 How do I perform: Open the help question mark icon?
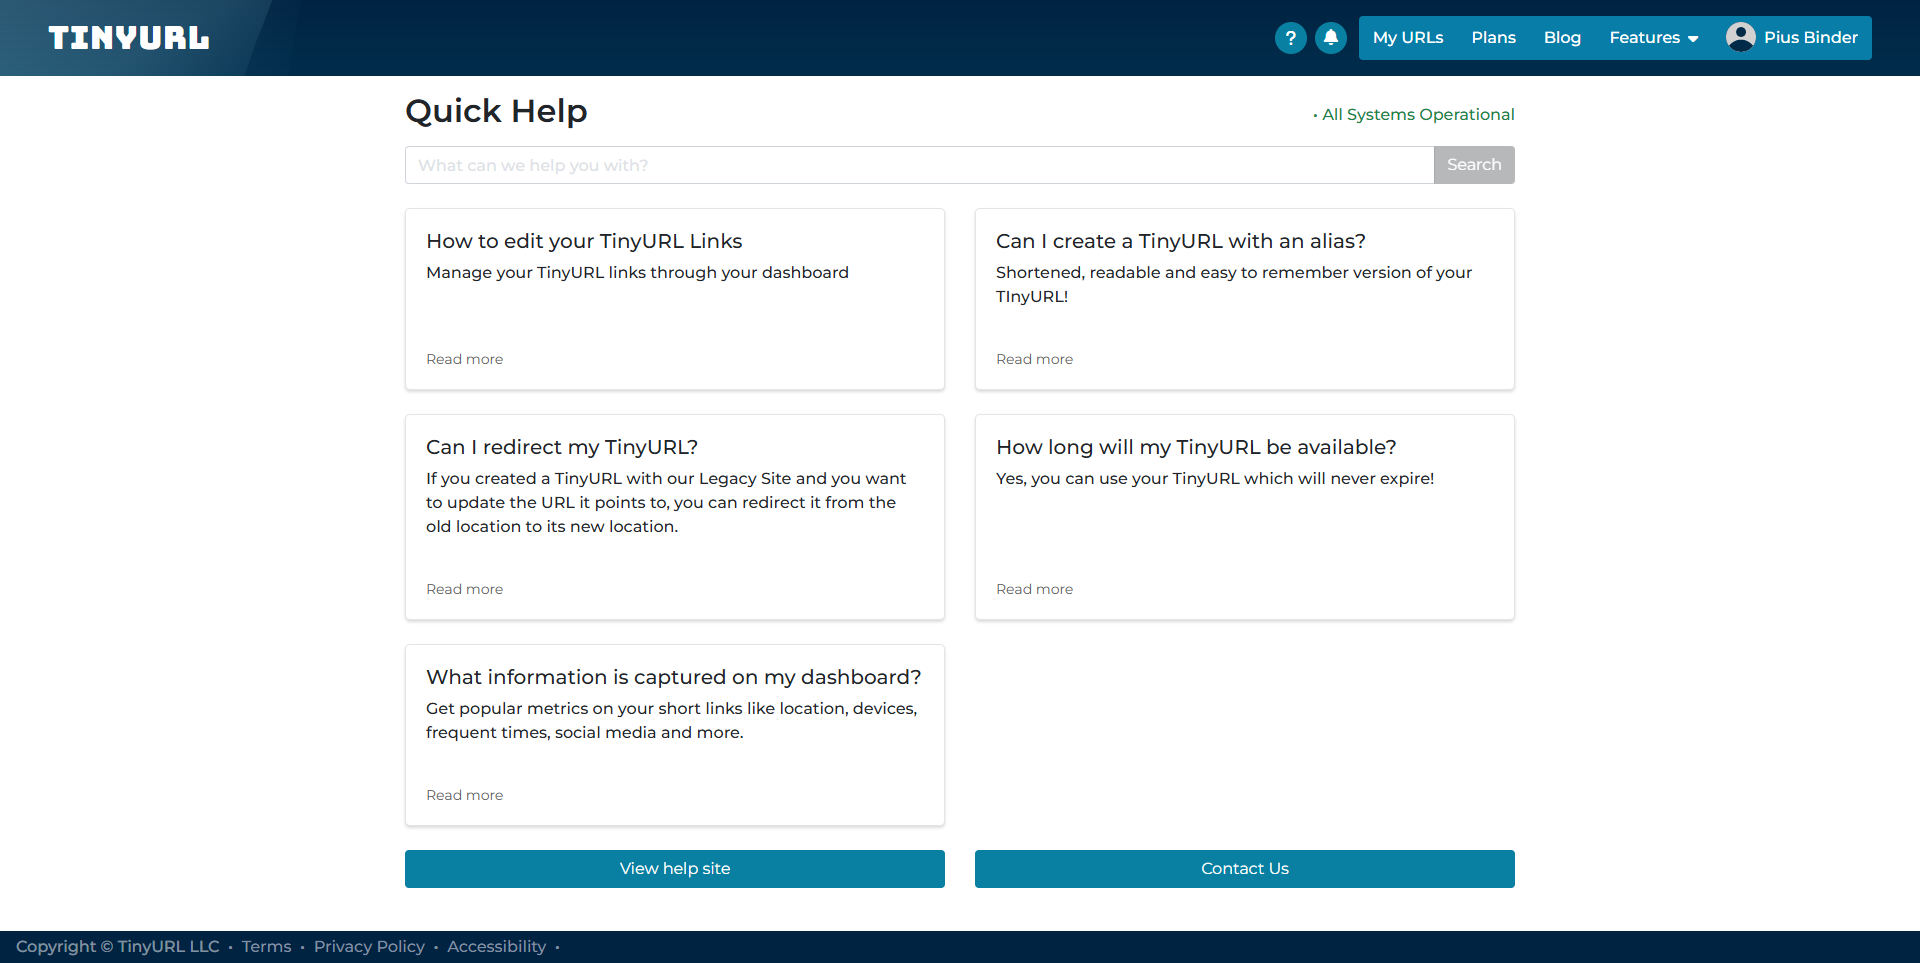pyautogui.click(x=1290, y=38)
